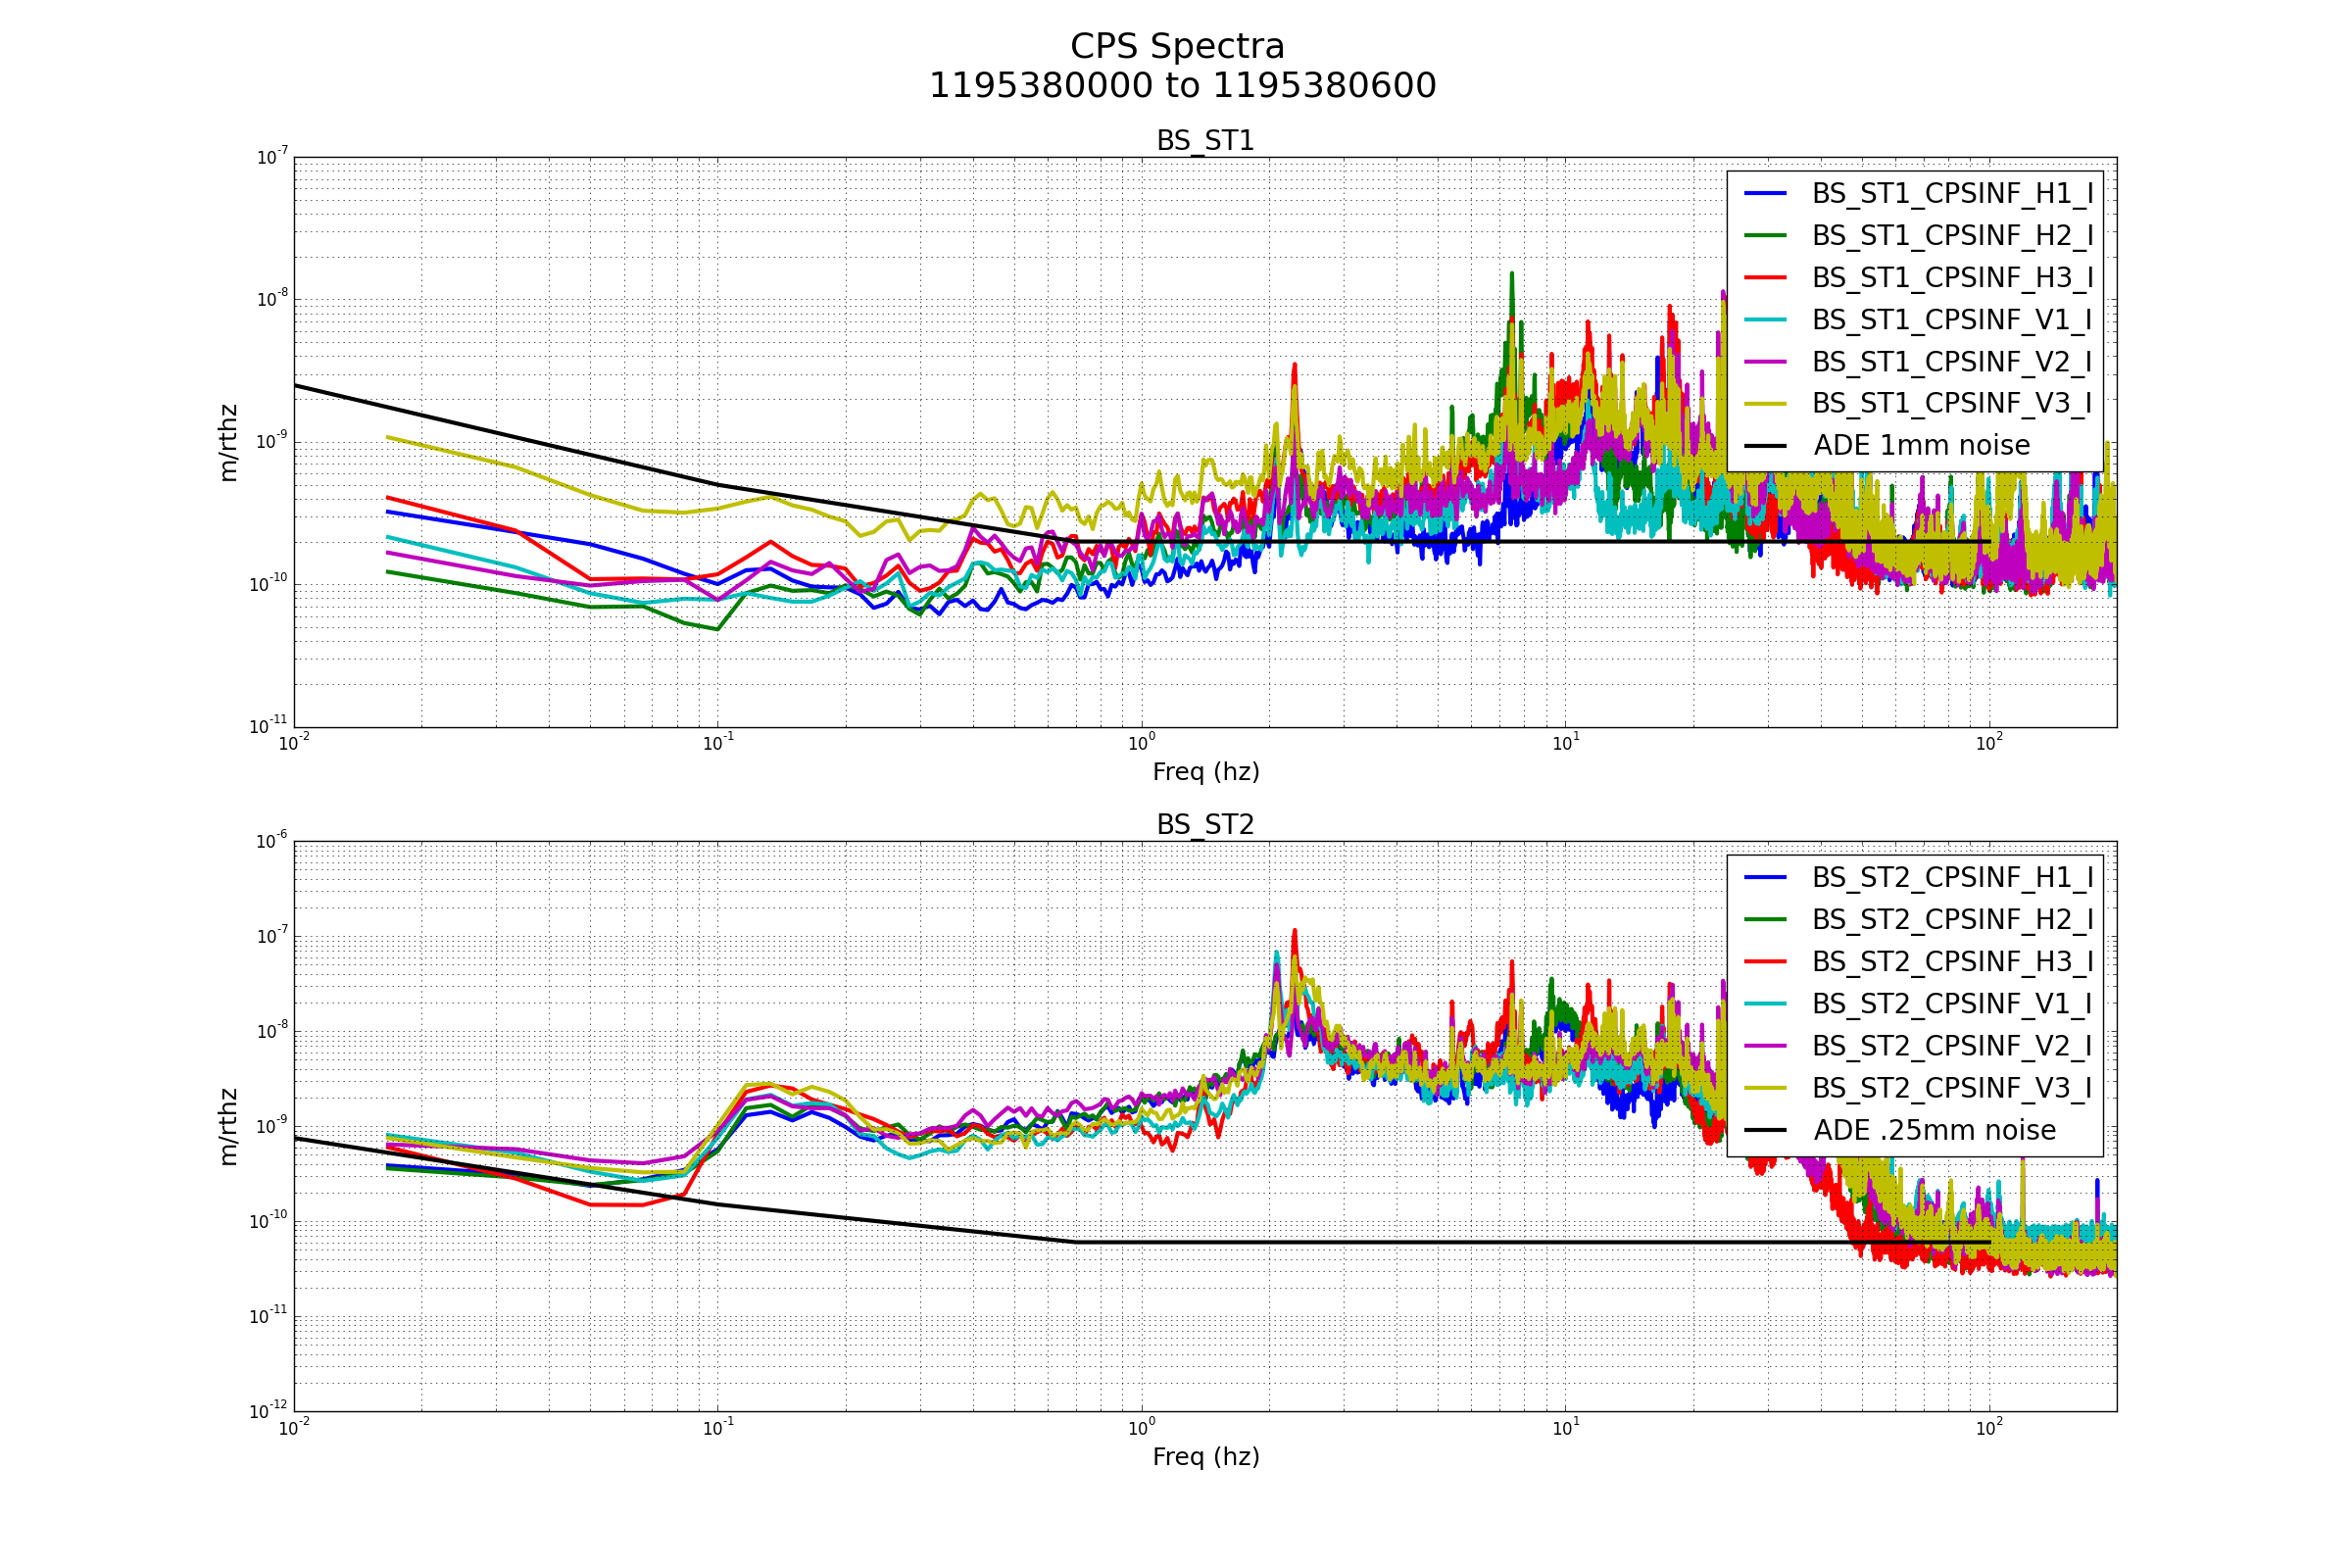
Task: Click the BS_ST2_CPSINF_V2_I legend label
Action: [x=1952, y=1045]
